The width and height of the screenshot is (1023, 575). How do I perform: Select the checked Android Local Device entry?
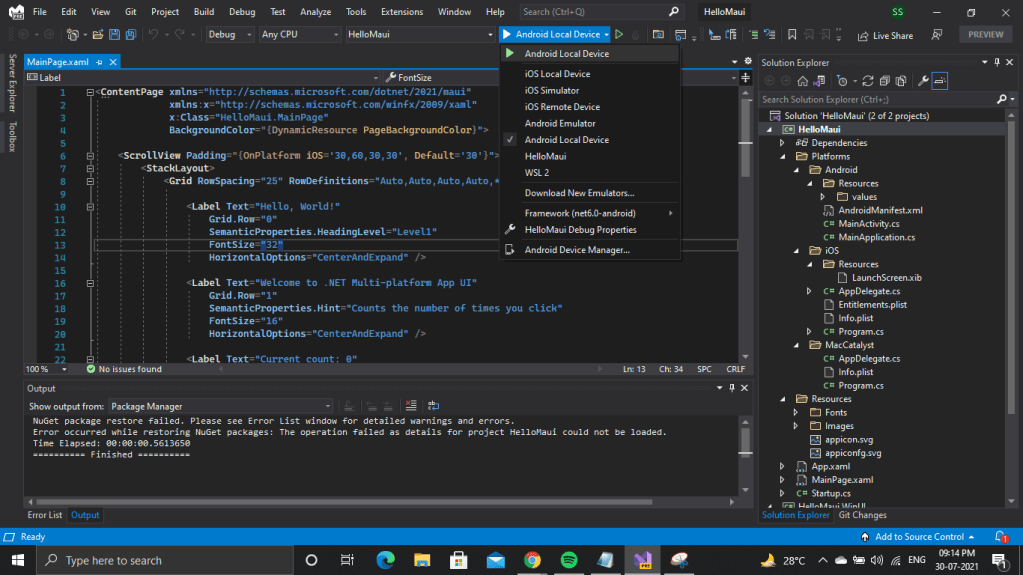point(566,140)
